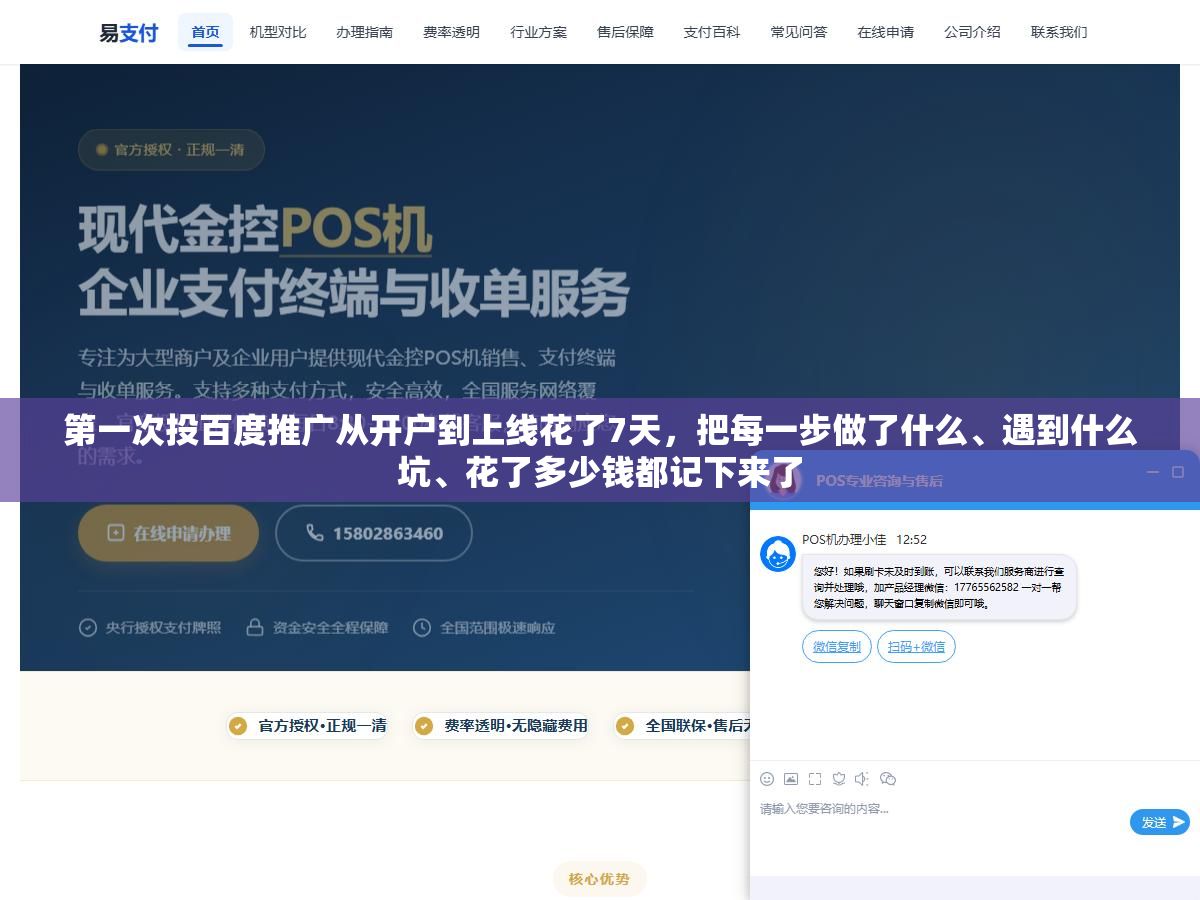Click the 现代金控POS机 hero heading
1200x900 pixels.
click(255, 230)
